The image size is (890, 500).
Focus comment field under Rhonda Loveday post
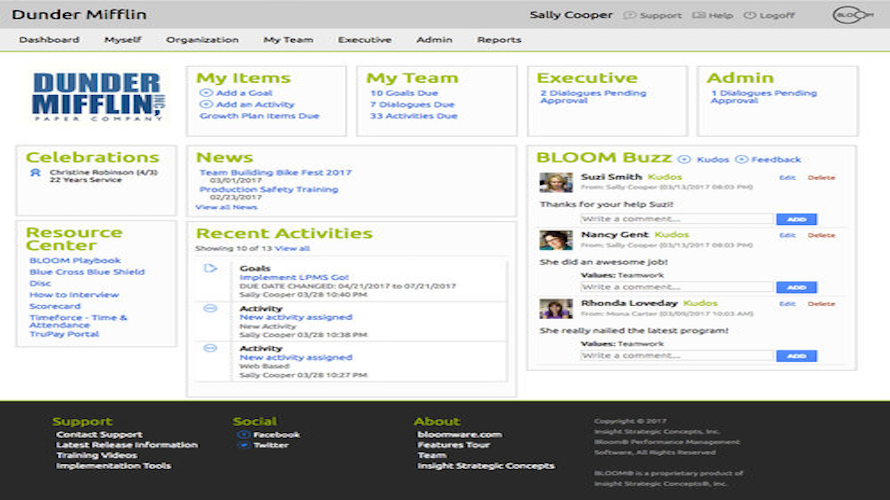[x=677, y=356]
